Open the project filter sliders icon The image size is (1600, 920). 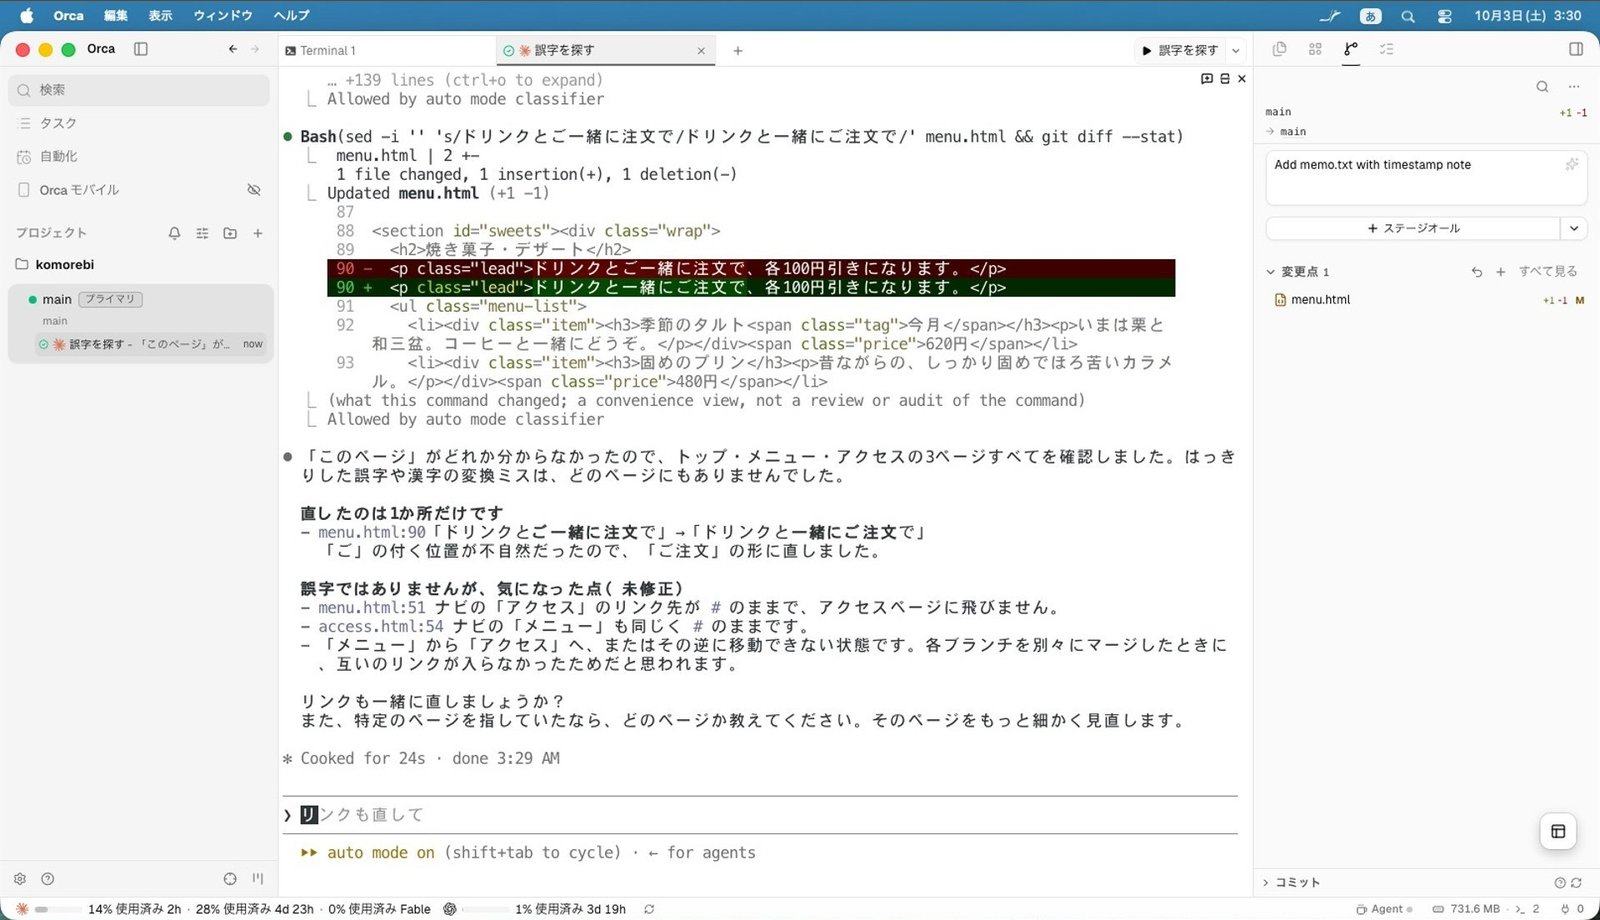click(x=202, y=233)
